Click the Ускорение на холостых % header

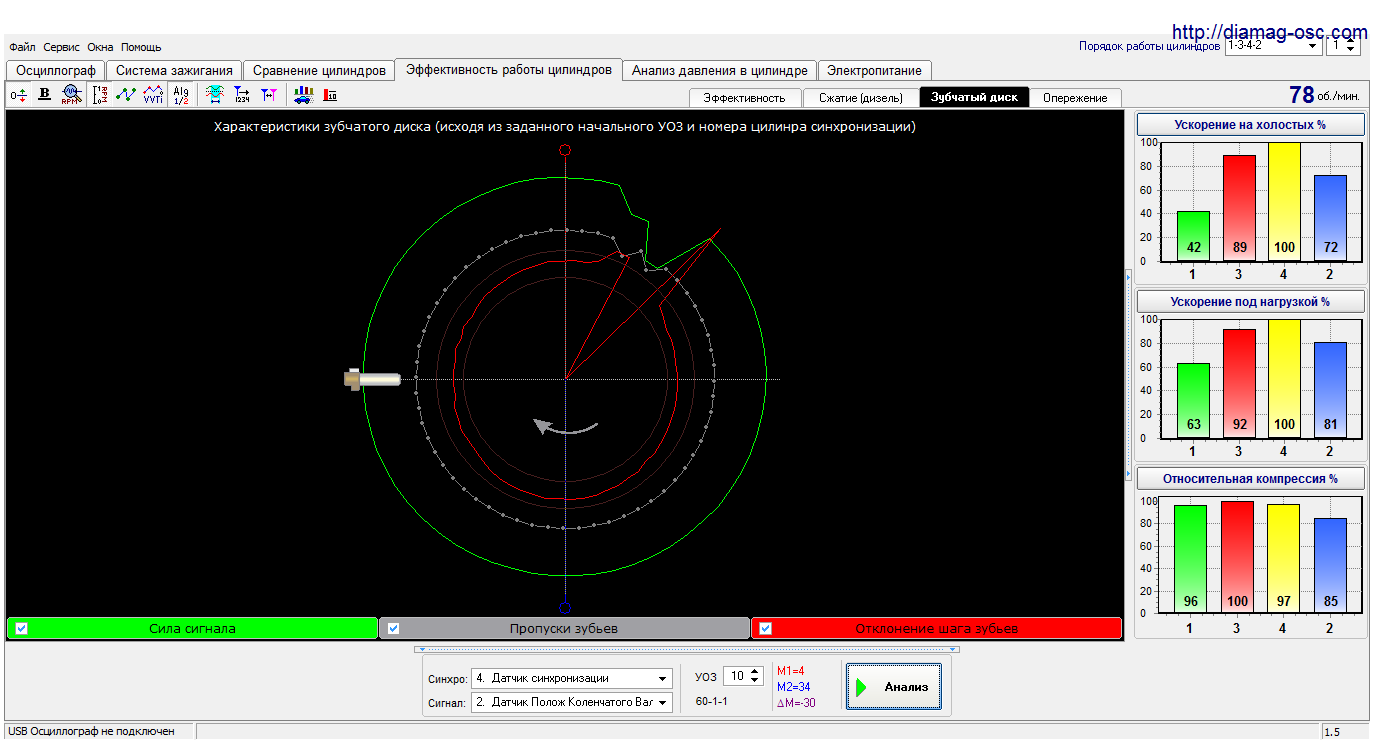(1250, 124)
